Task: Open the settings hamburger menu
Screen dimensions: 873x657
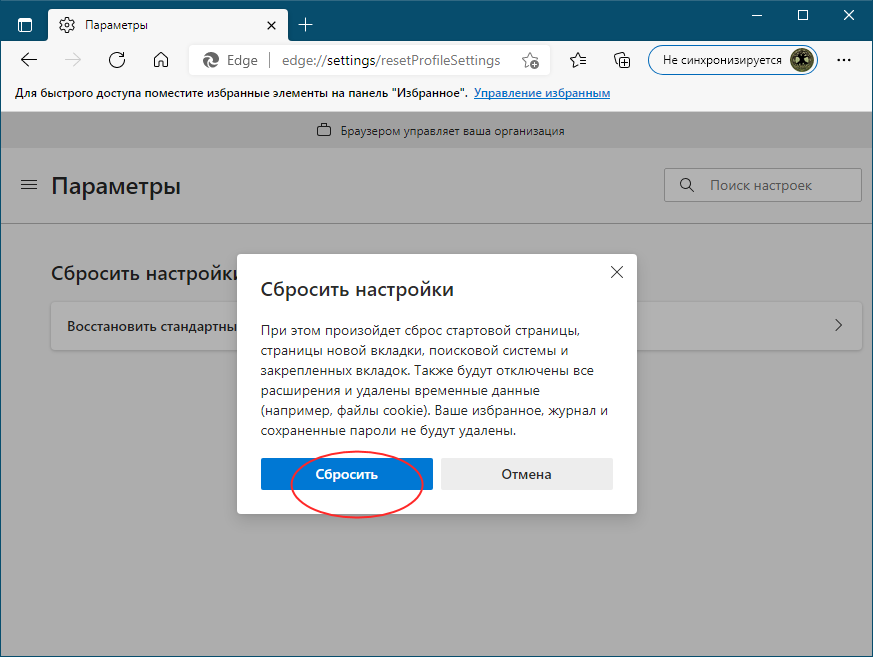Action: coord(29,185)
